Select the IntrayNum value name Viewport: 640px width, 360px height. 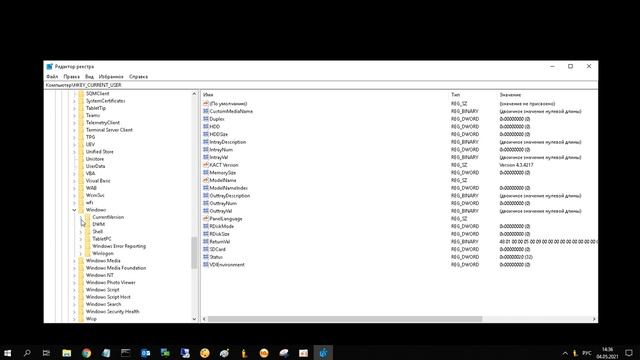221,150
